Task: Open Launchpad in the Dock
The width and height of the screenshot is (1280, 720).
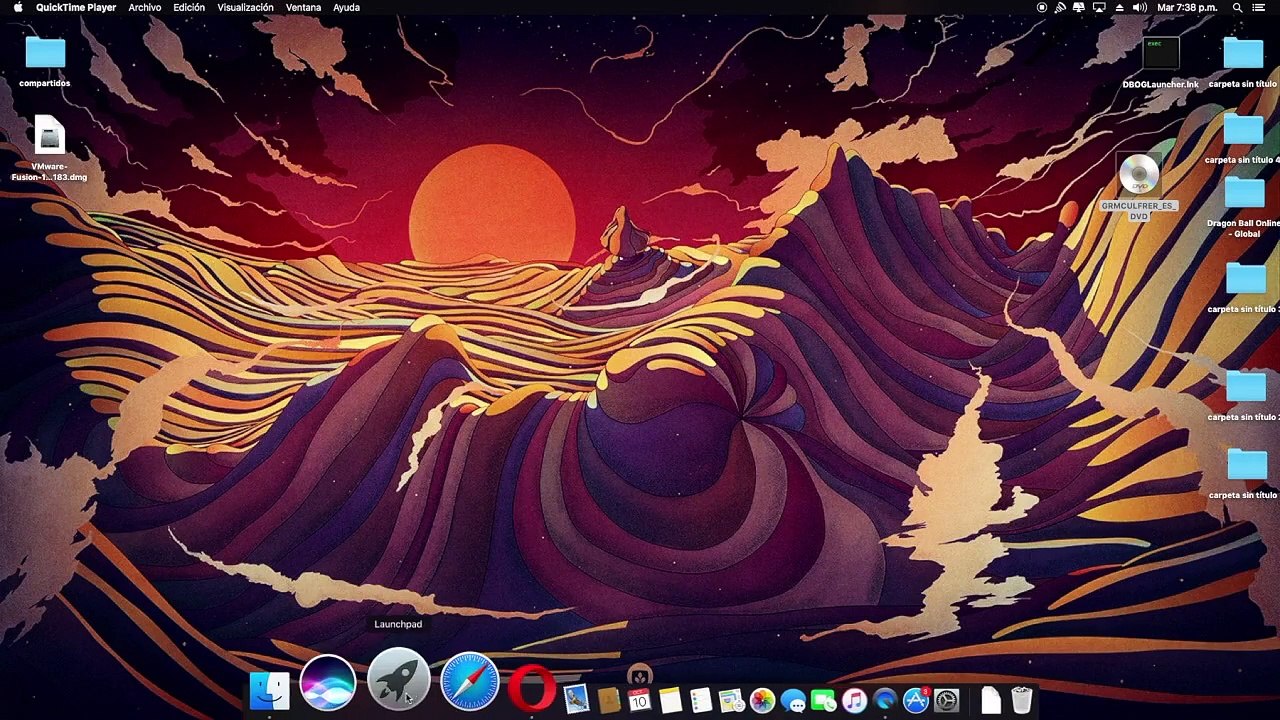Action: (398, 681)
